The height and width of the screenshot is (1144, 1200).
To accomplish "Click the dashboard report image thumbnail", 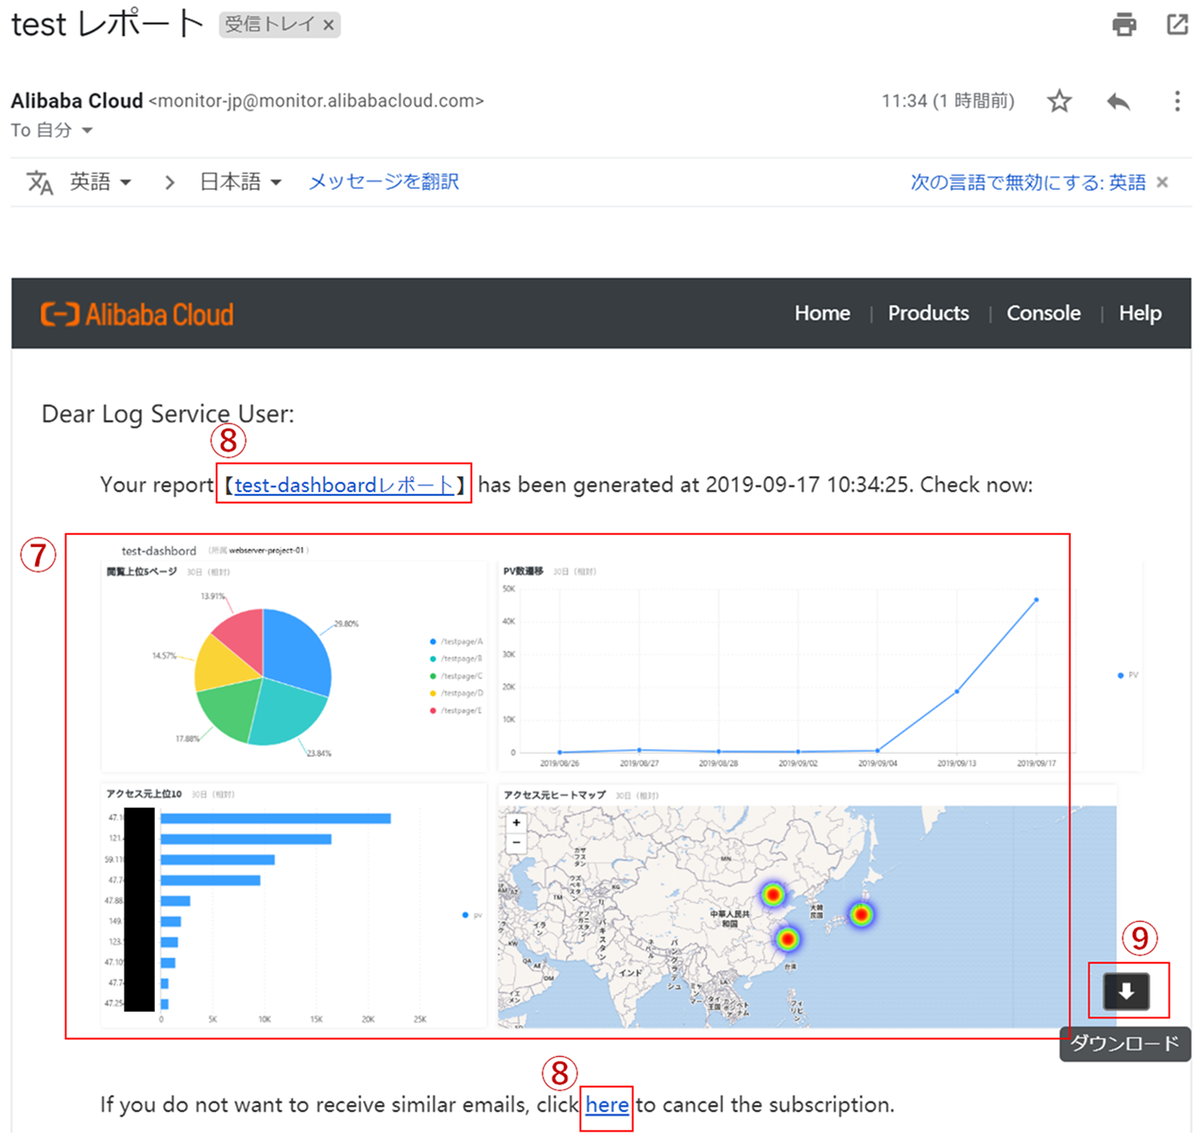I will click(620, 786).
